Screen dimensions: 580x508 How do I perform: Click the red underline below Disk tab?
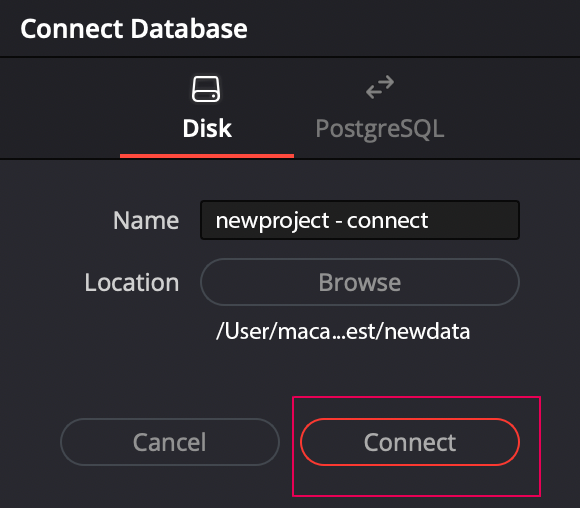207,156
